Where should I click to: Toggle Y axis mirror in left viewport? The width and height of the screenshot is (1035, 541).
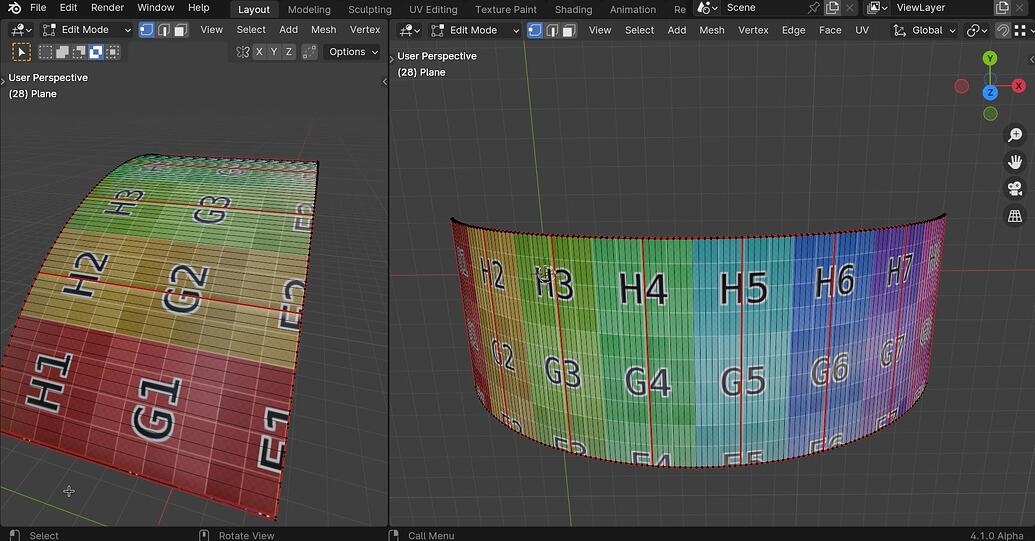274,52
